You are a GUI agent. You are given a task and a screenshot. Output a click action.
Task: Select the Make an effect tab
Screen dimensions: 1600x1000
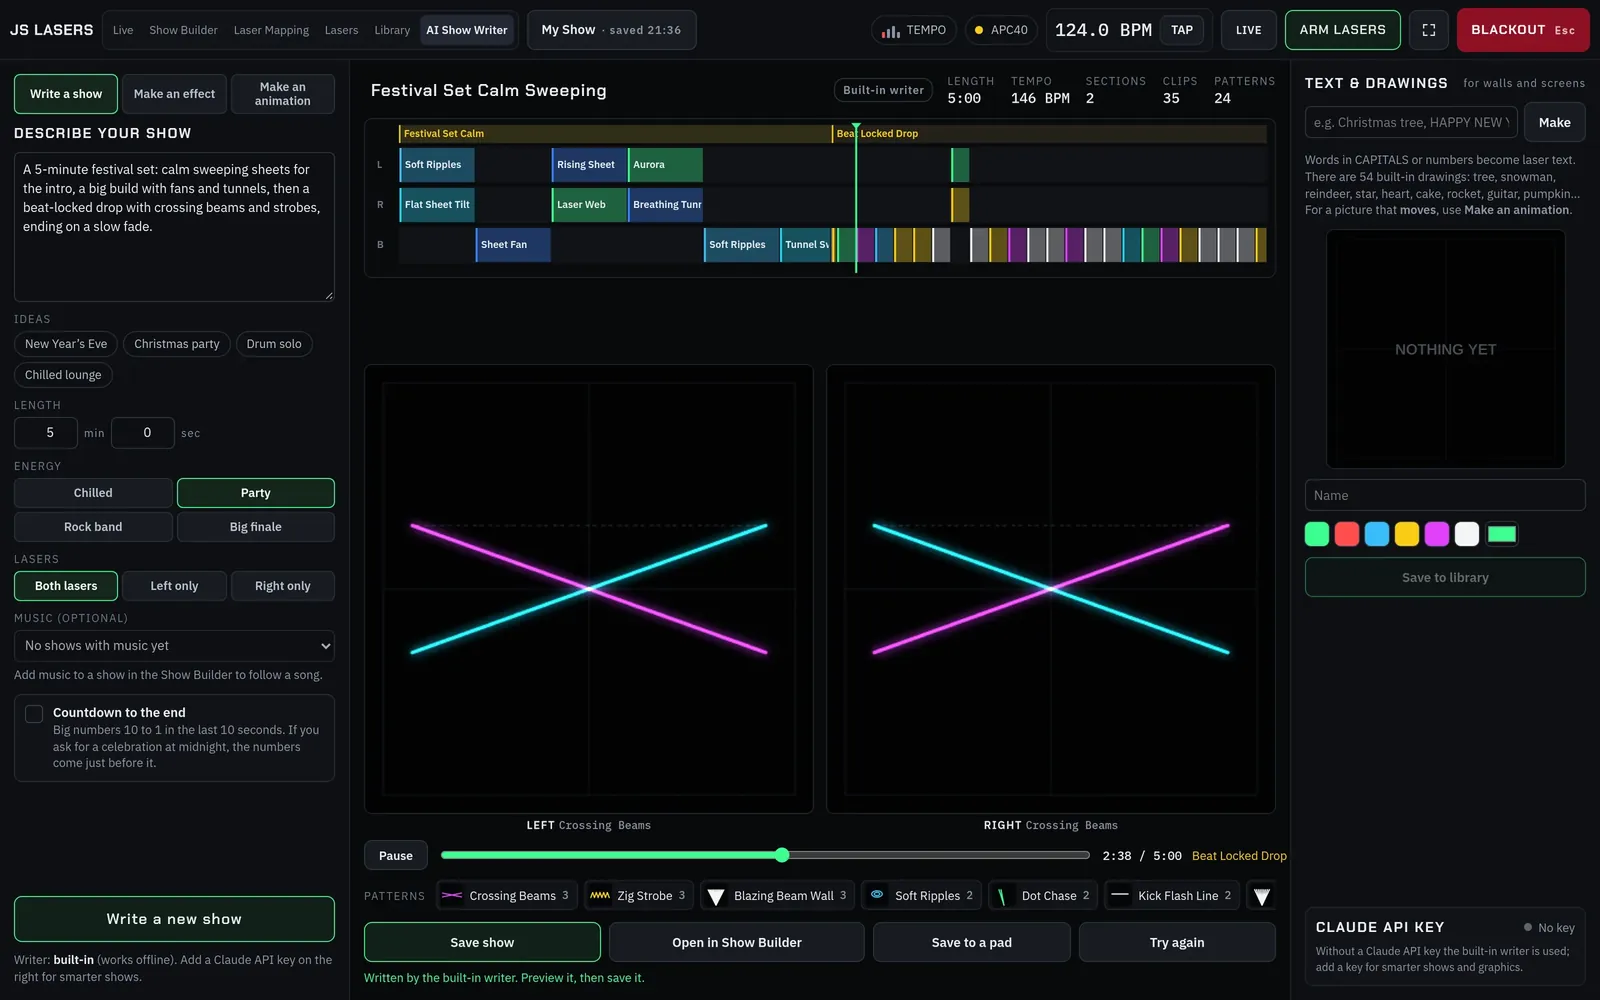tap(174, 94)
